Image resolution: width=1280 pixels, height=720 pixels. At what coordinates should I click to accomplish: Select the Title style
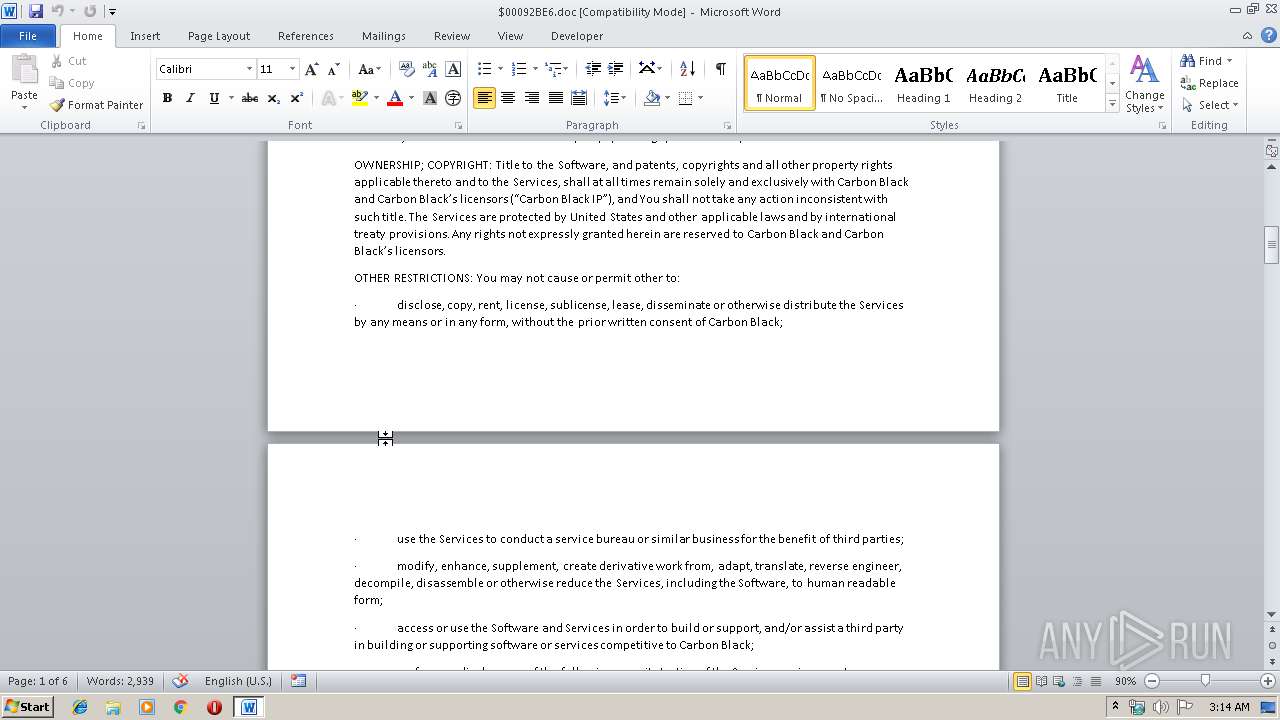(1067, 83)
